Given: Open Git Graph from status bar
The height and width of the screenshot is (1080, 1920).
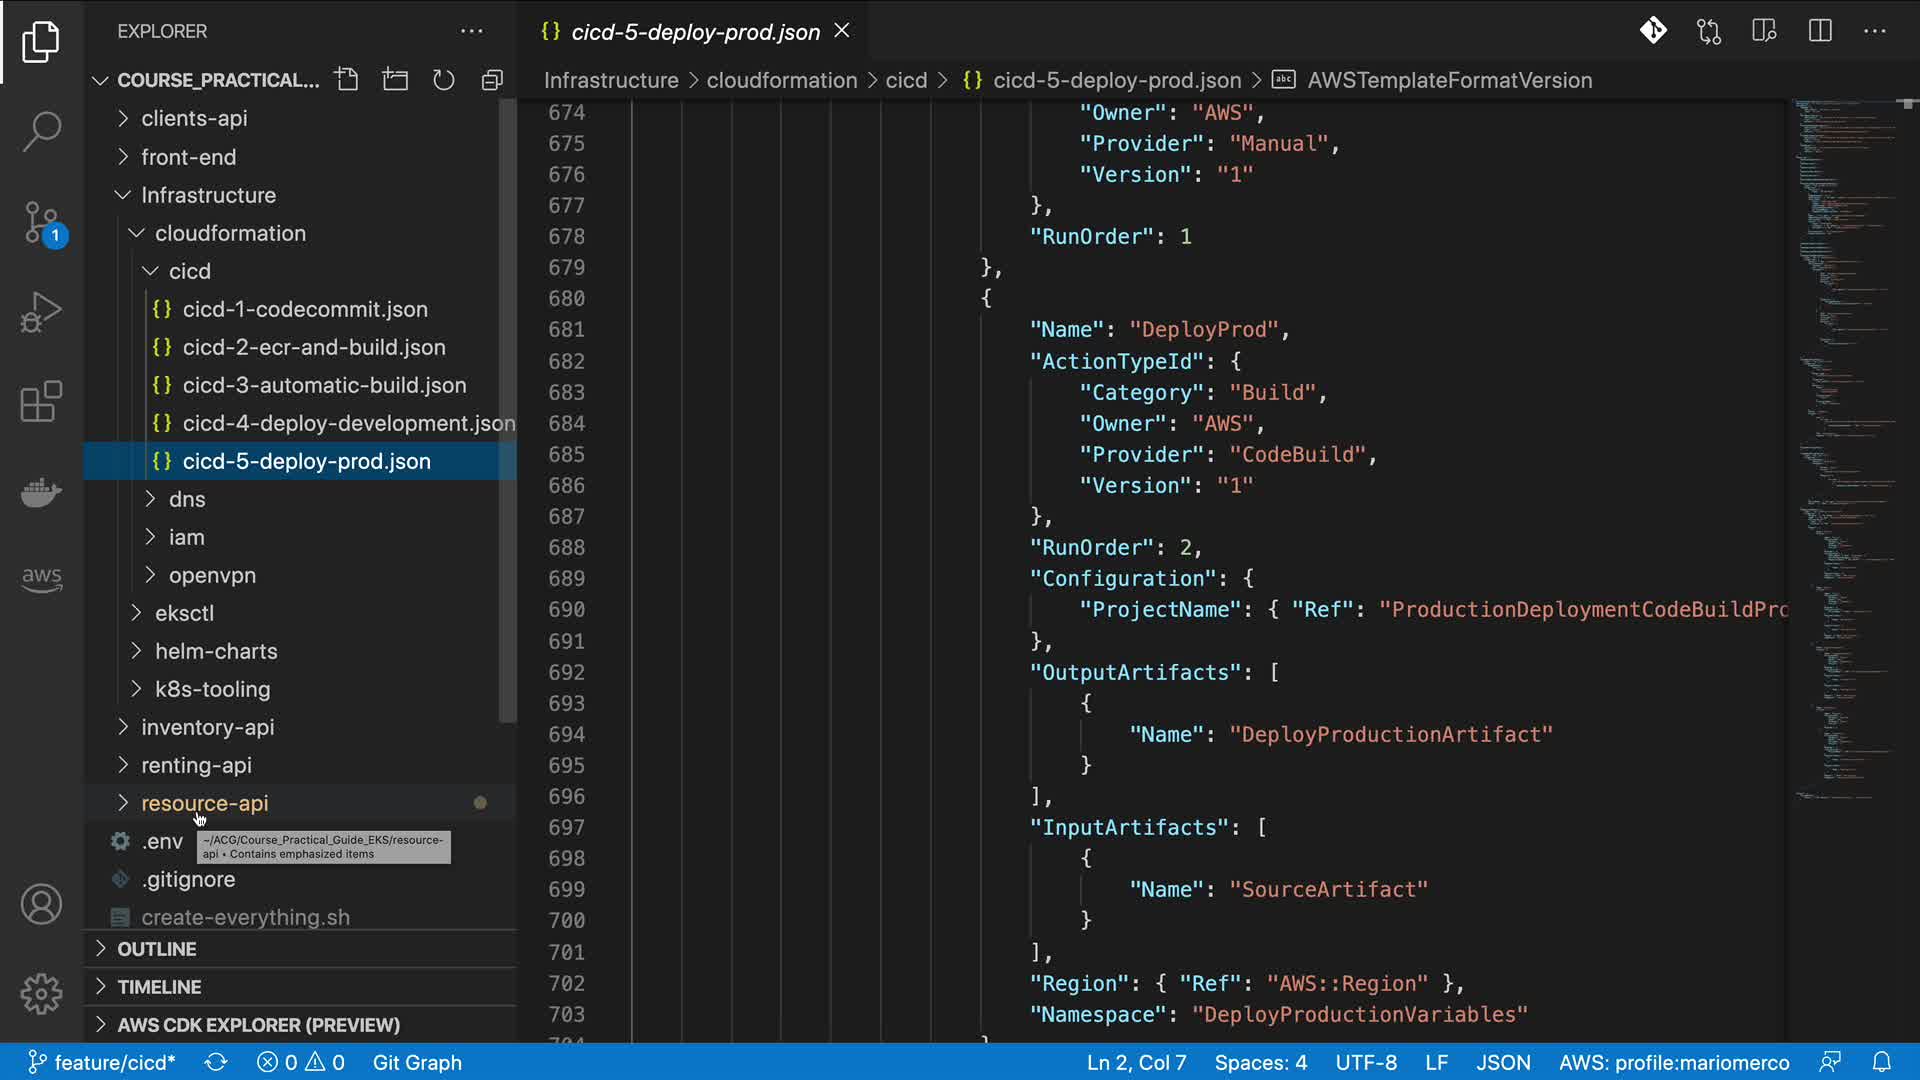Looking at the screenshot, I should point(417,1062).
